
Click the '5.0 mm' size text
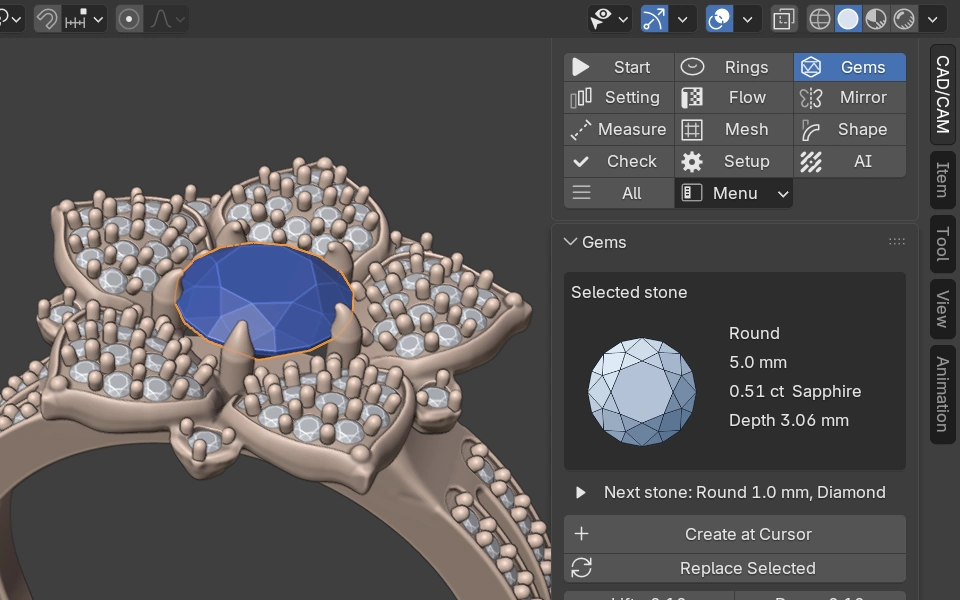757,362
